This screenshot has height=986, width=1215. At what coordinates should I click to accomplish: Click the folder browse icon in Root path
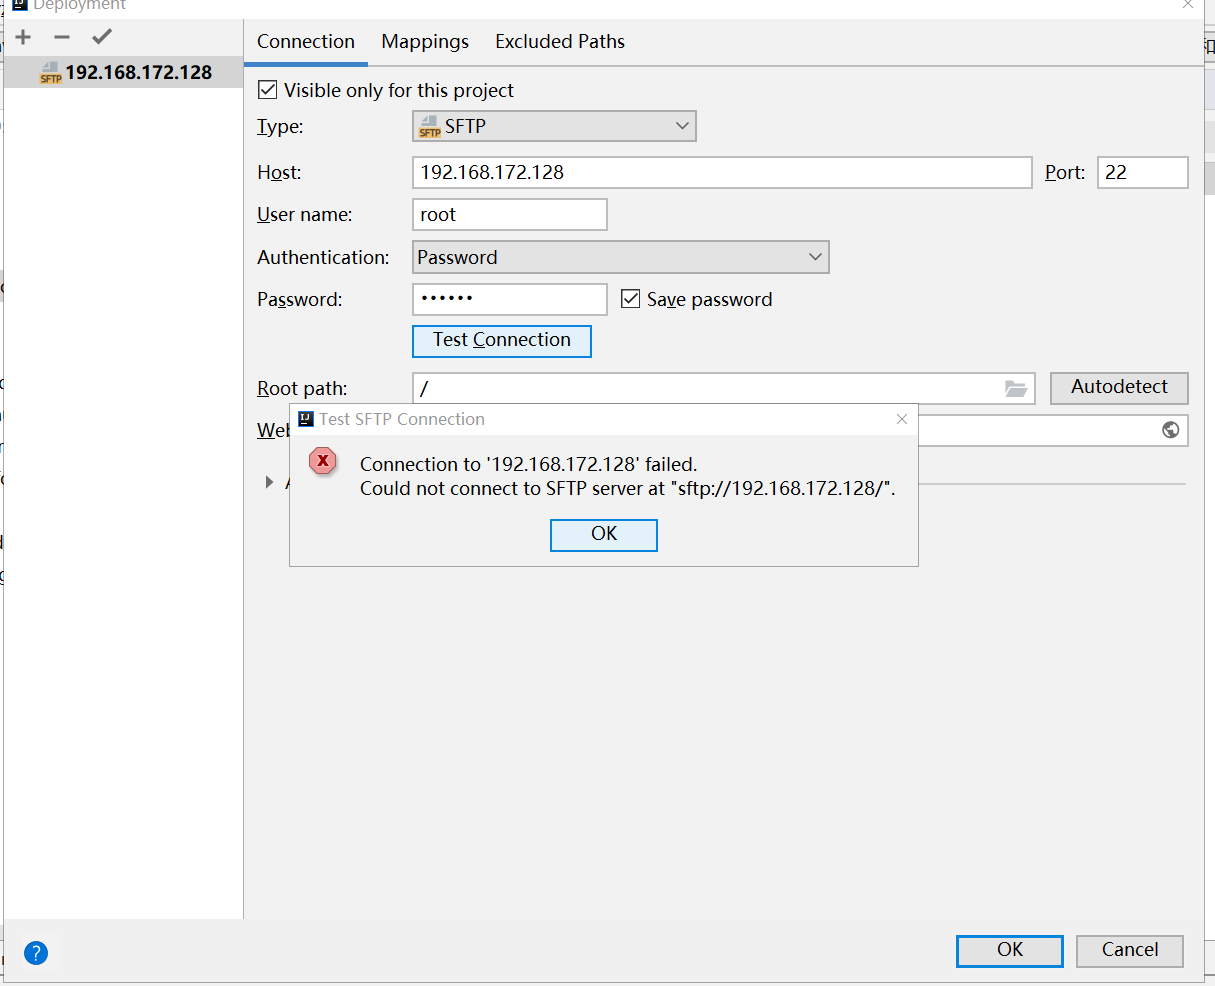pos(1015,388)
